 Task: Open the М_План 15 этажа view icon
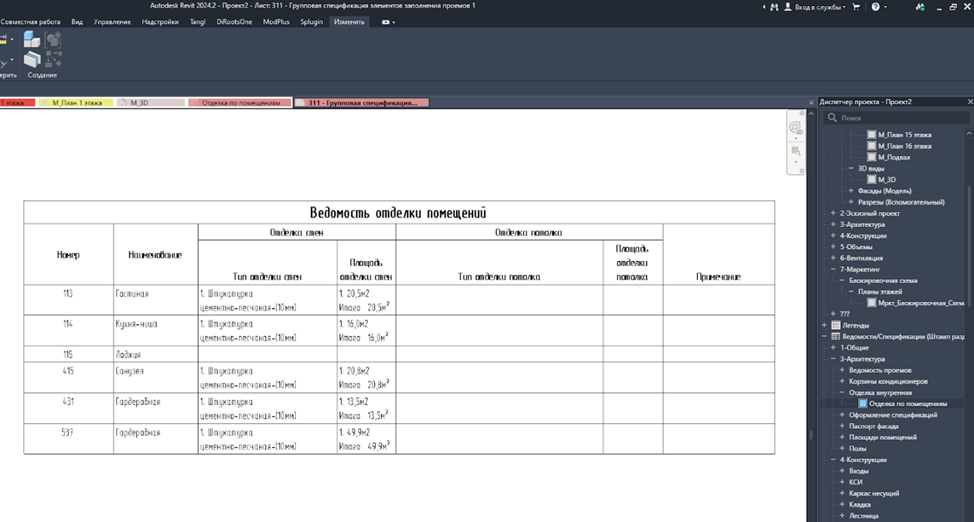[872, 134]
